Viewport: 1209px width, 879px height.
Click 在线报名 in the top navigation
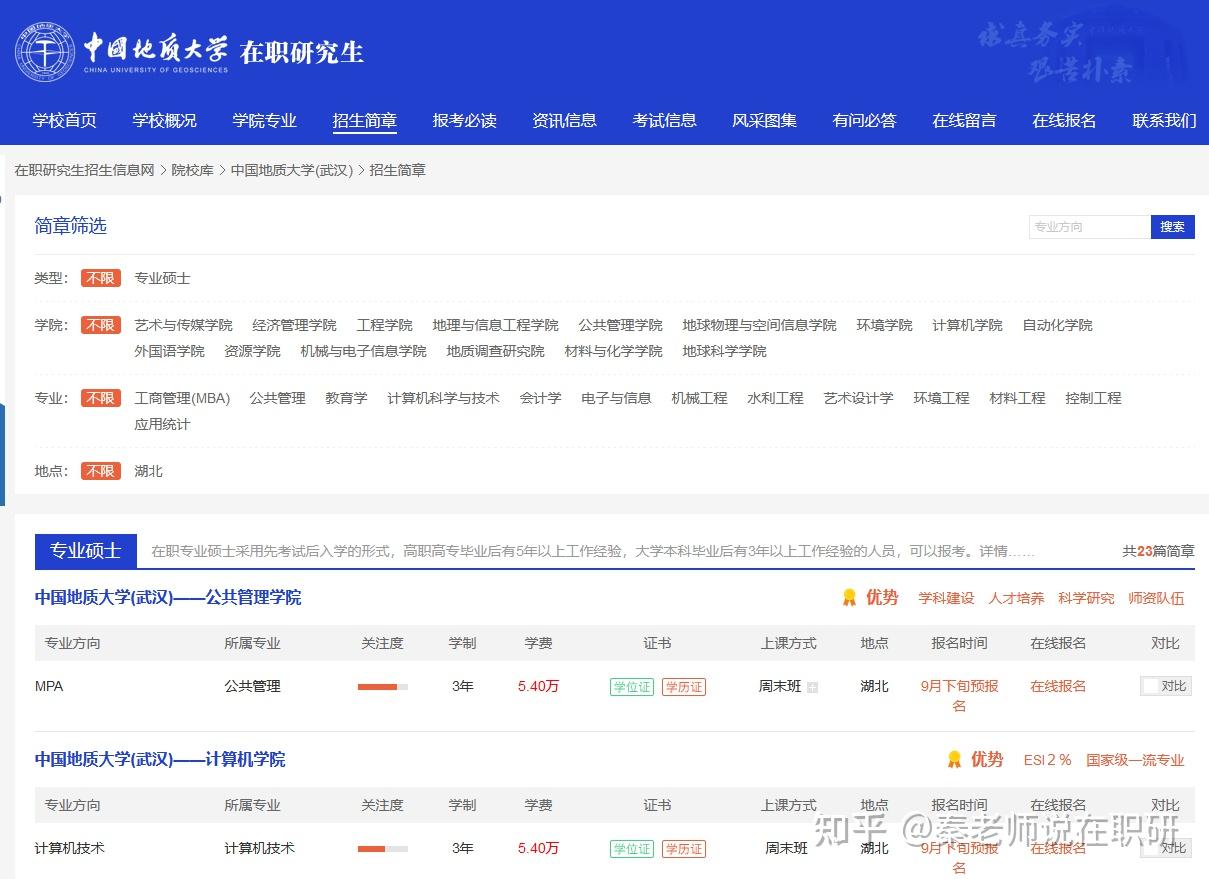click(1065, 120)
